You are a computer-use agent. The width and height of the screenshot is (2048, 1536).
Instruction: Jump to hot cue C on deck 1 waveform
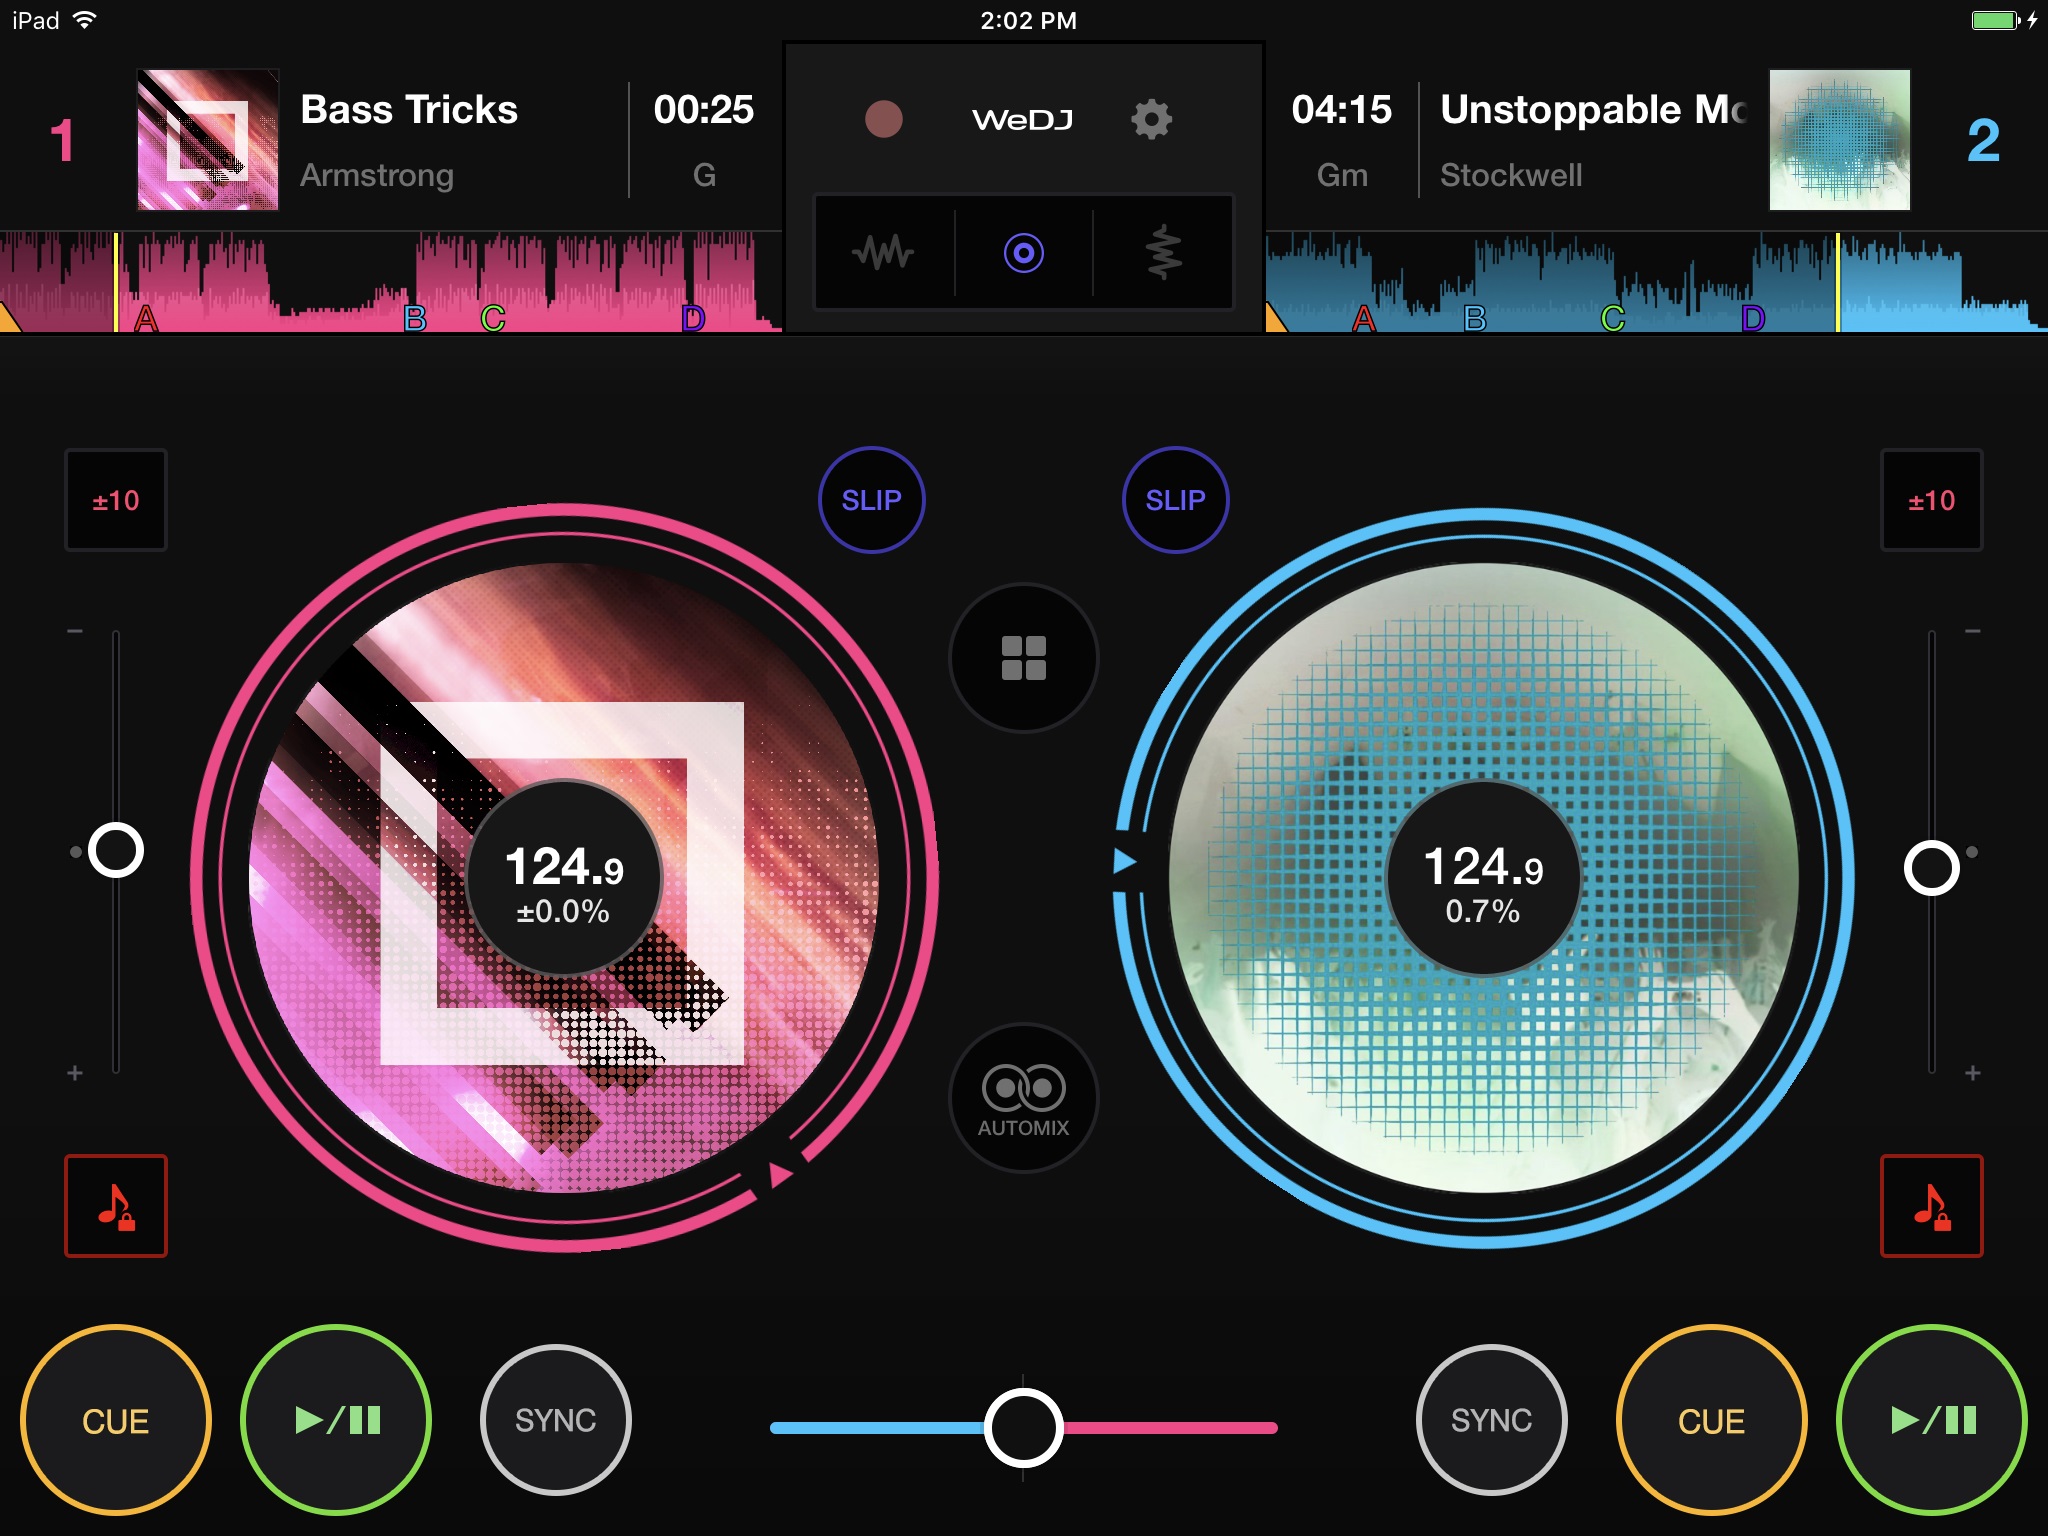(492, 318)
